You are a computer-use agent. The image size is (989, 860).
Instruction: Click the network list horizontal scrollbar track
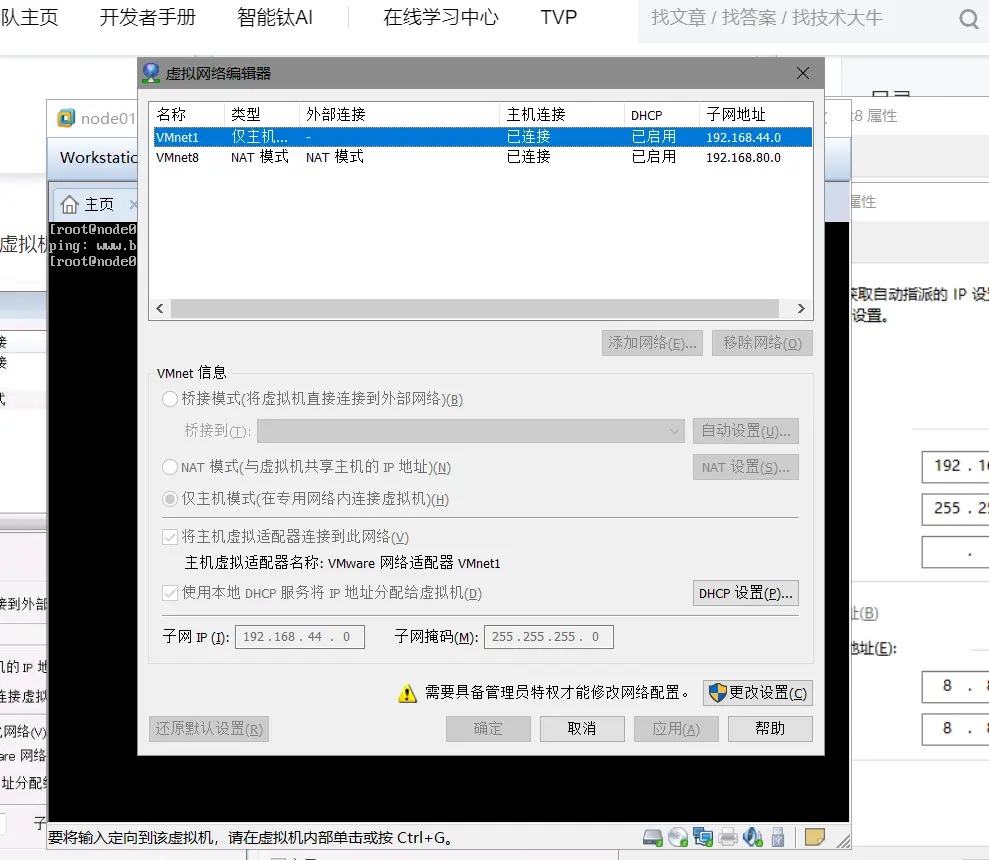[x=474, y=309]
